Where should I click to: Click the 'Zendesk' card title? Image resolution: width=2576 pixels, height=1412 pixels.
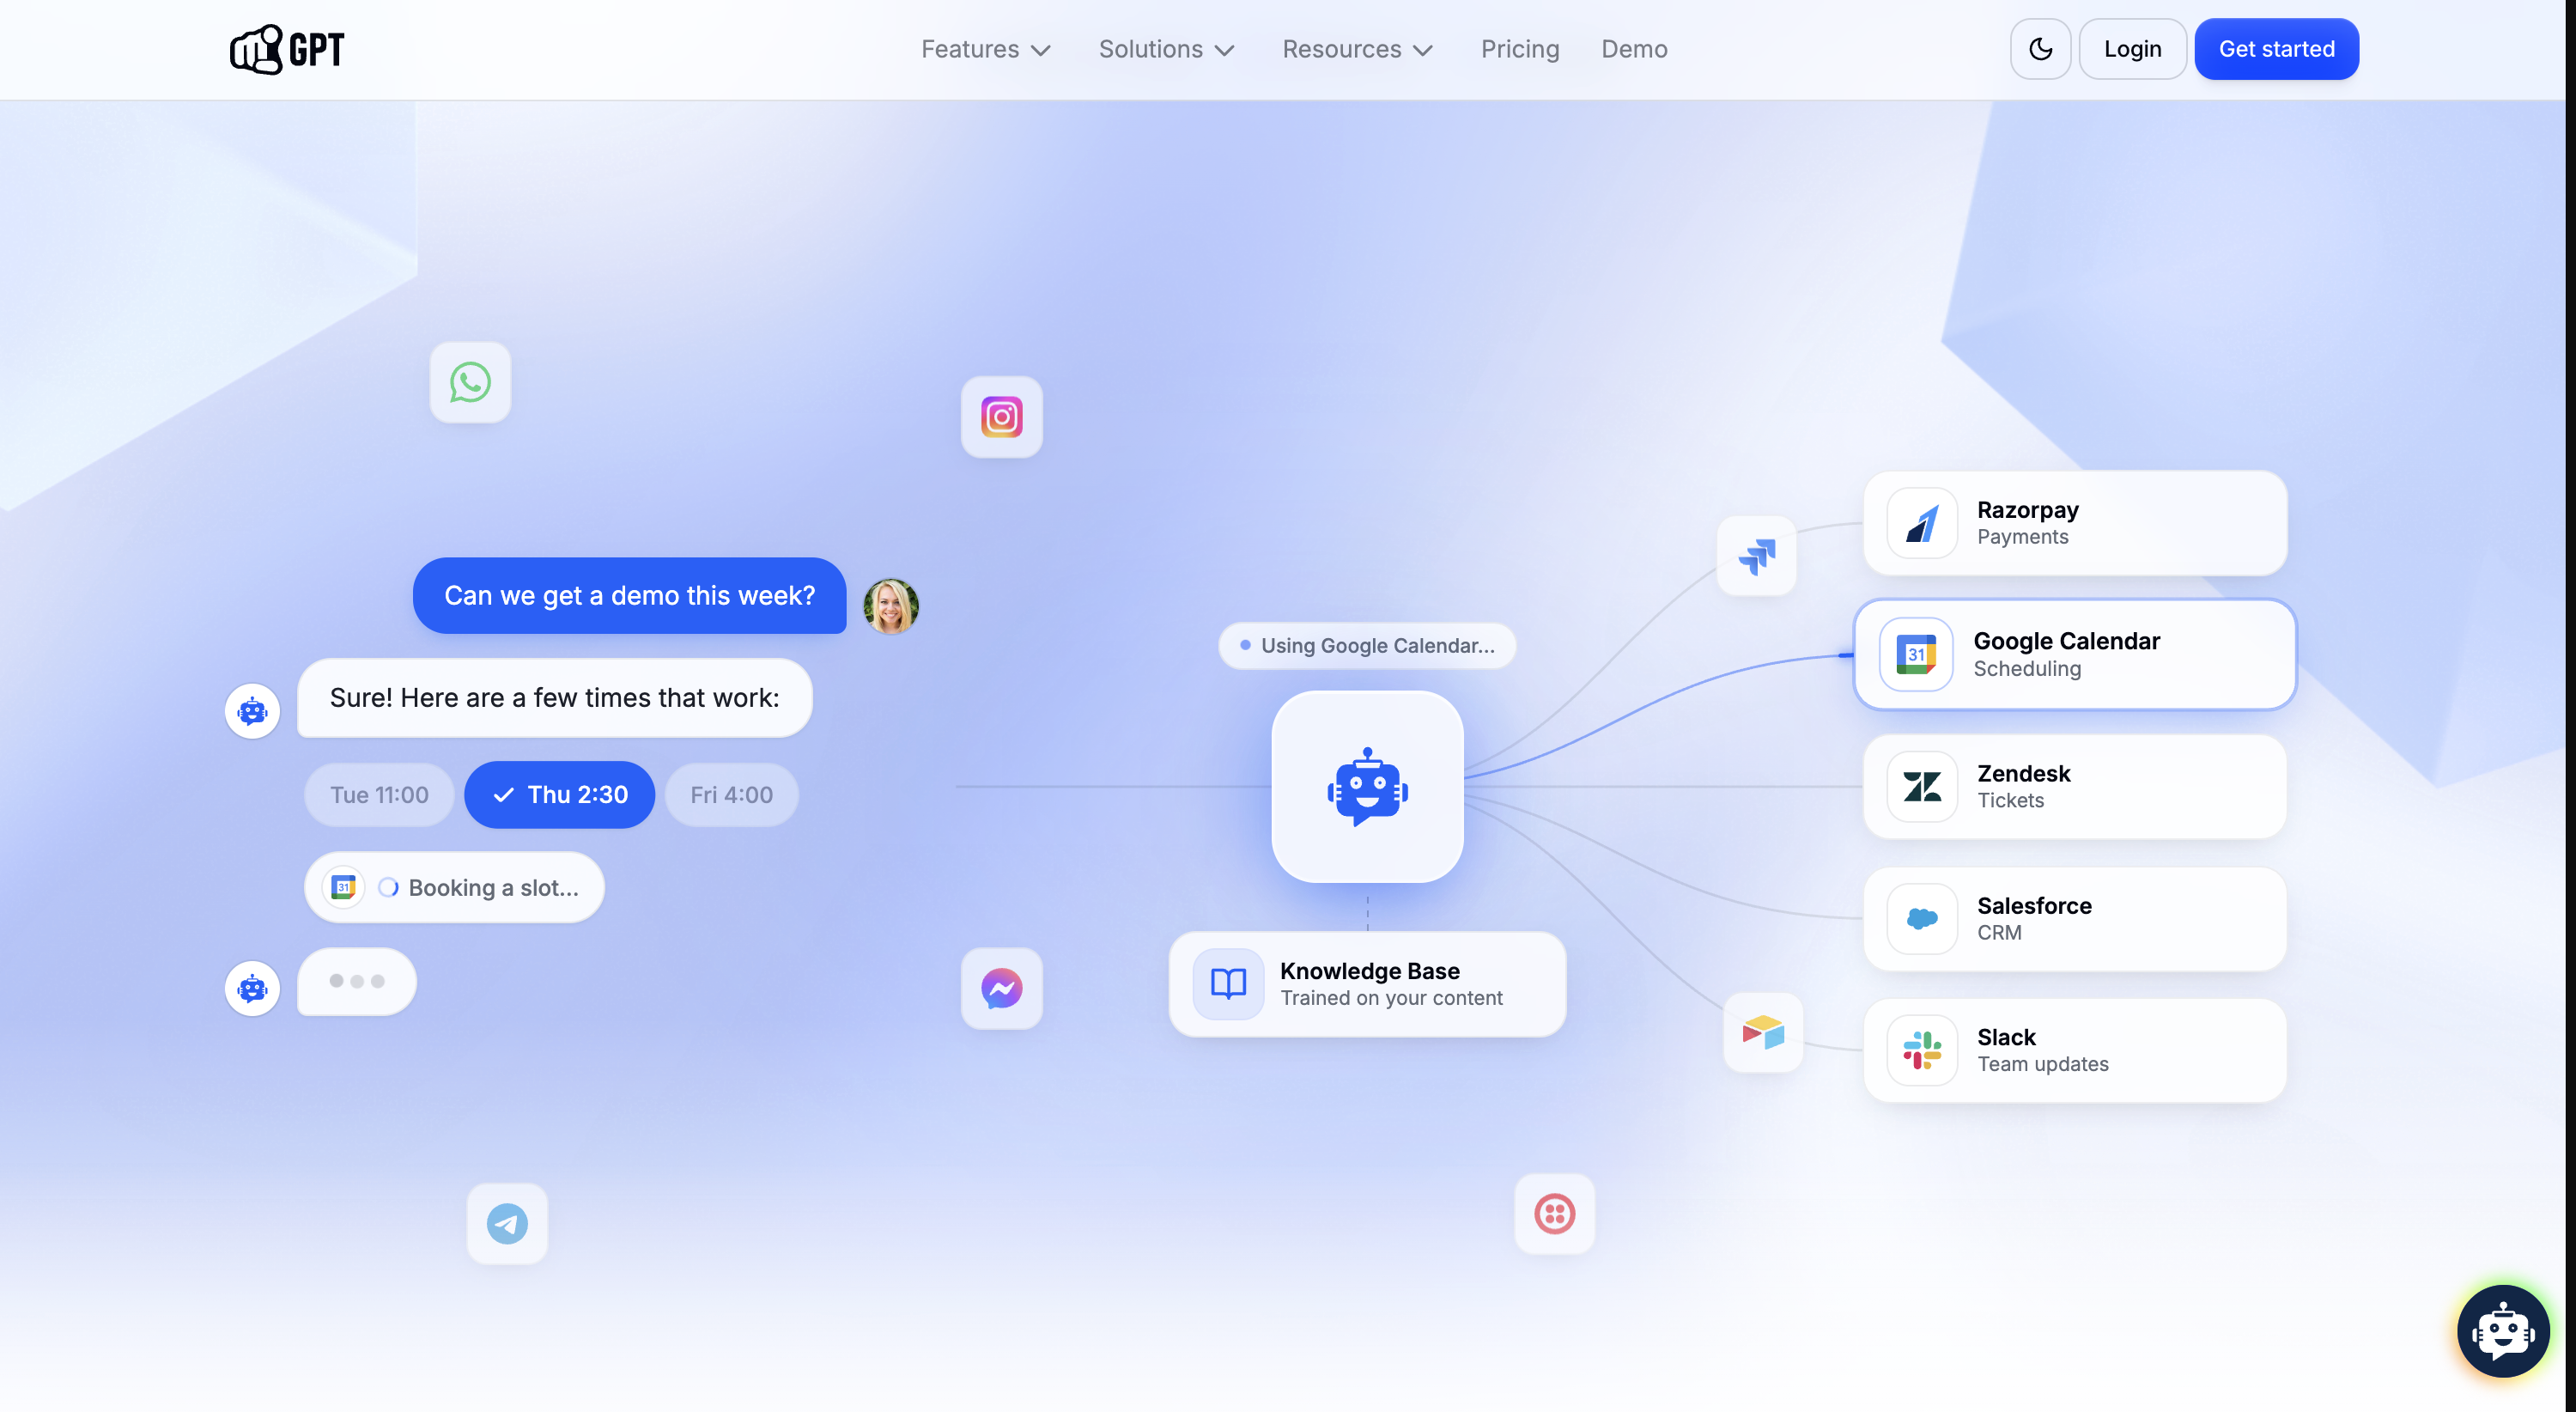coord(2023,774)
